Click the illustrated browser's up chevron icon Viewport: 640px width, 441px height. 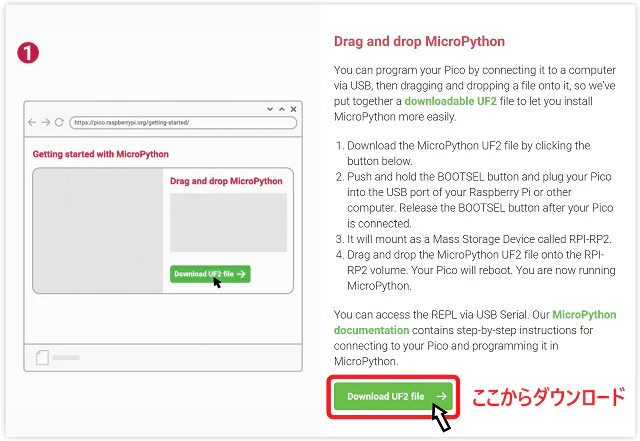282,109
